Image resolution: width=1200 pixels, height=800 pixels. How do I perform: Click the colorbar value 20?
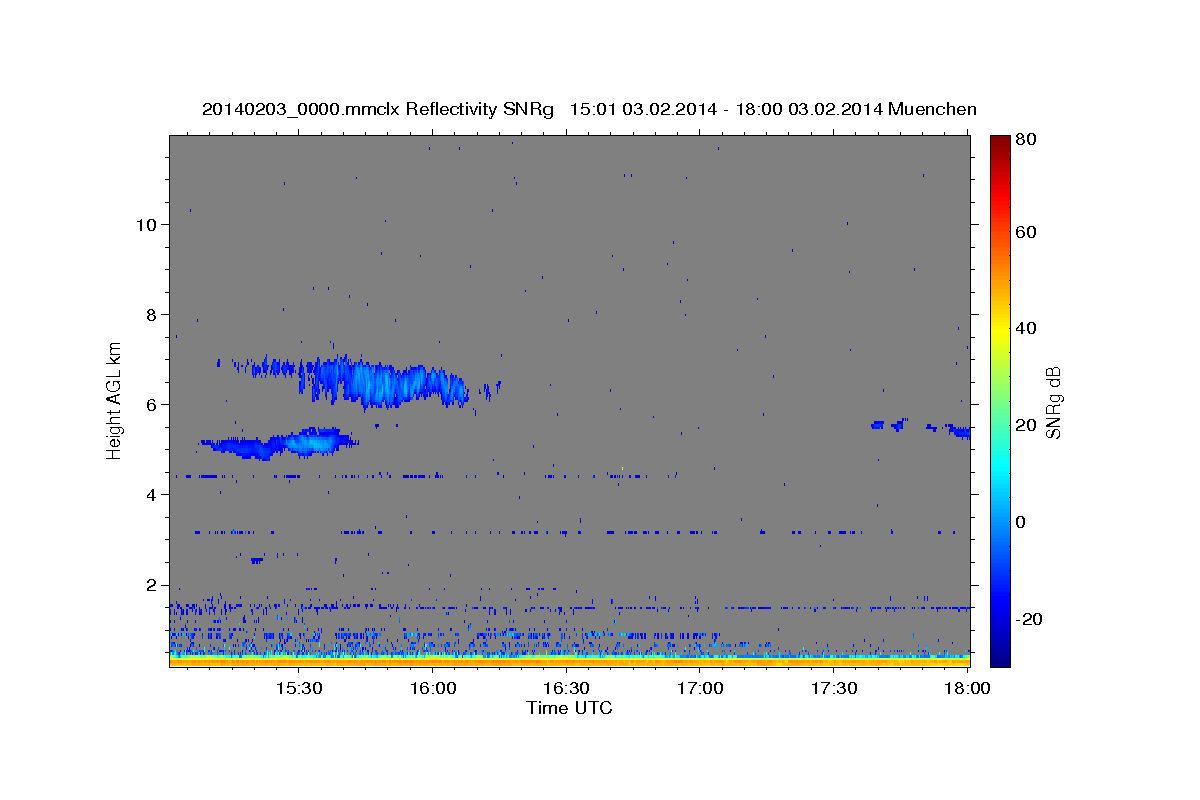[x=1026, y=425]
